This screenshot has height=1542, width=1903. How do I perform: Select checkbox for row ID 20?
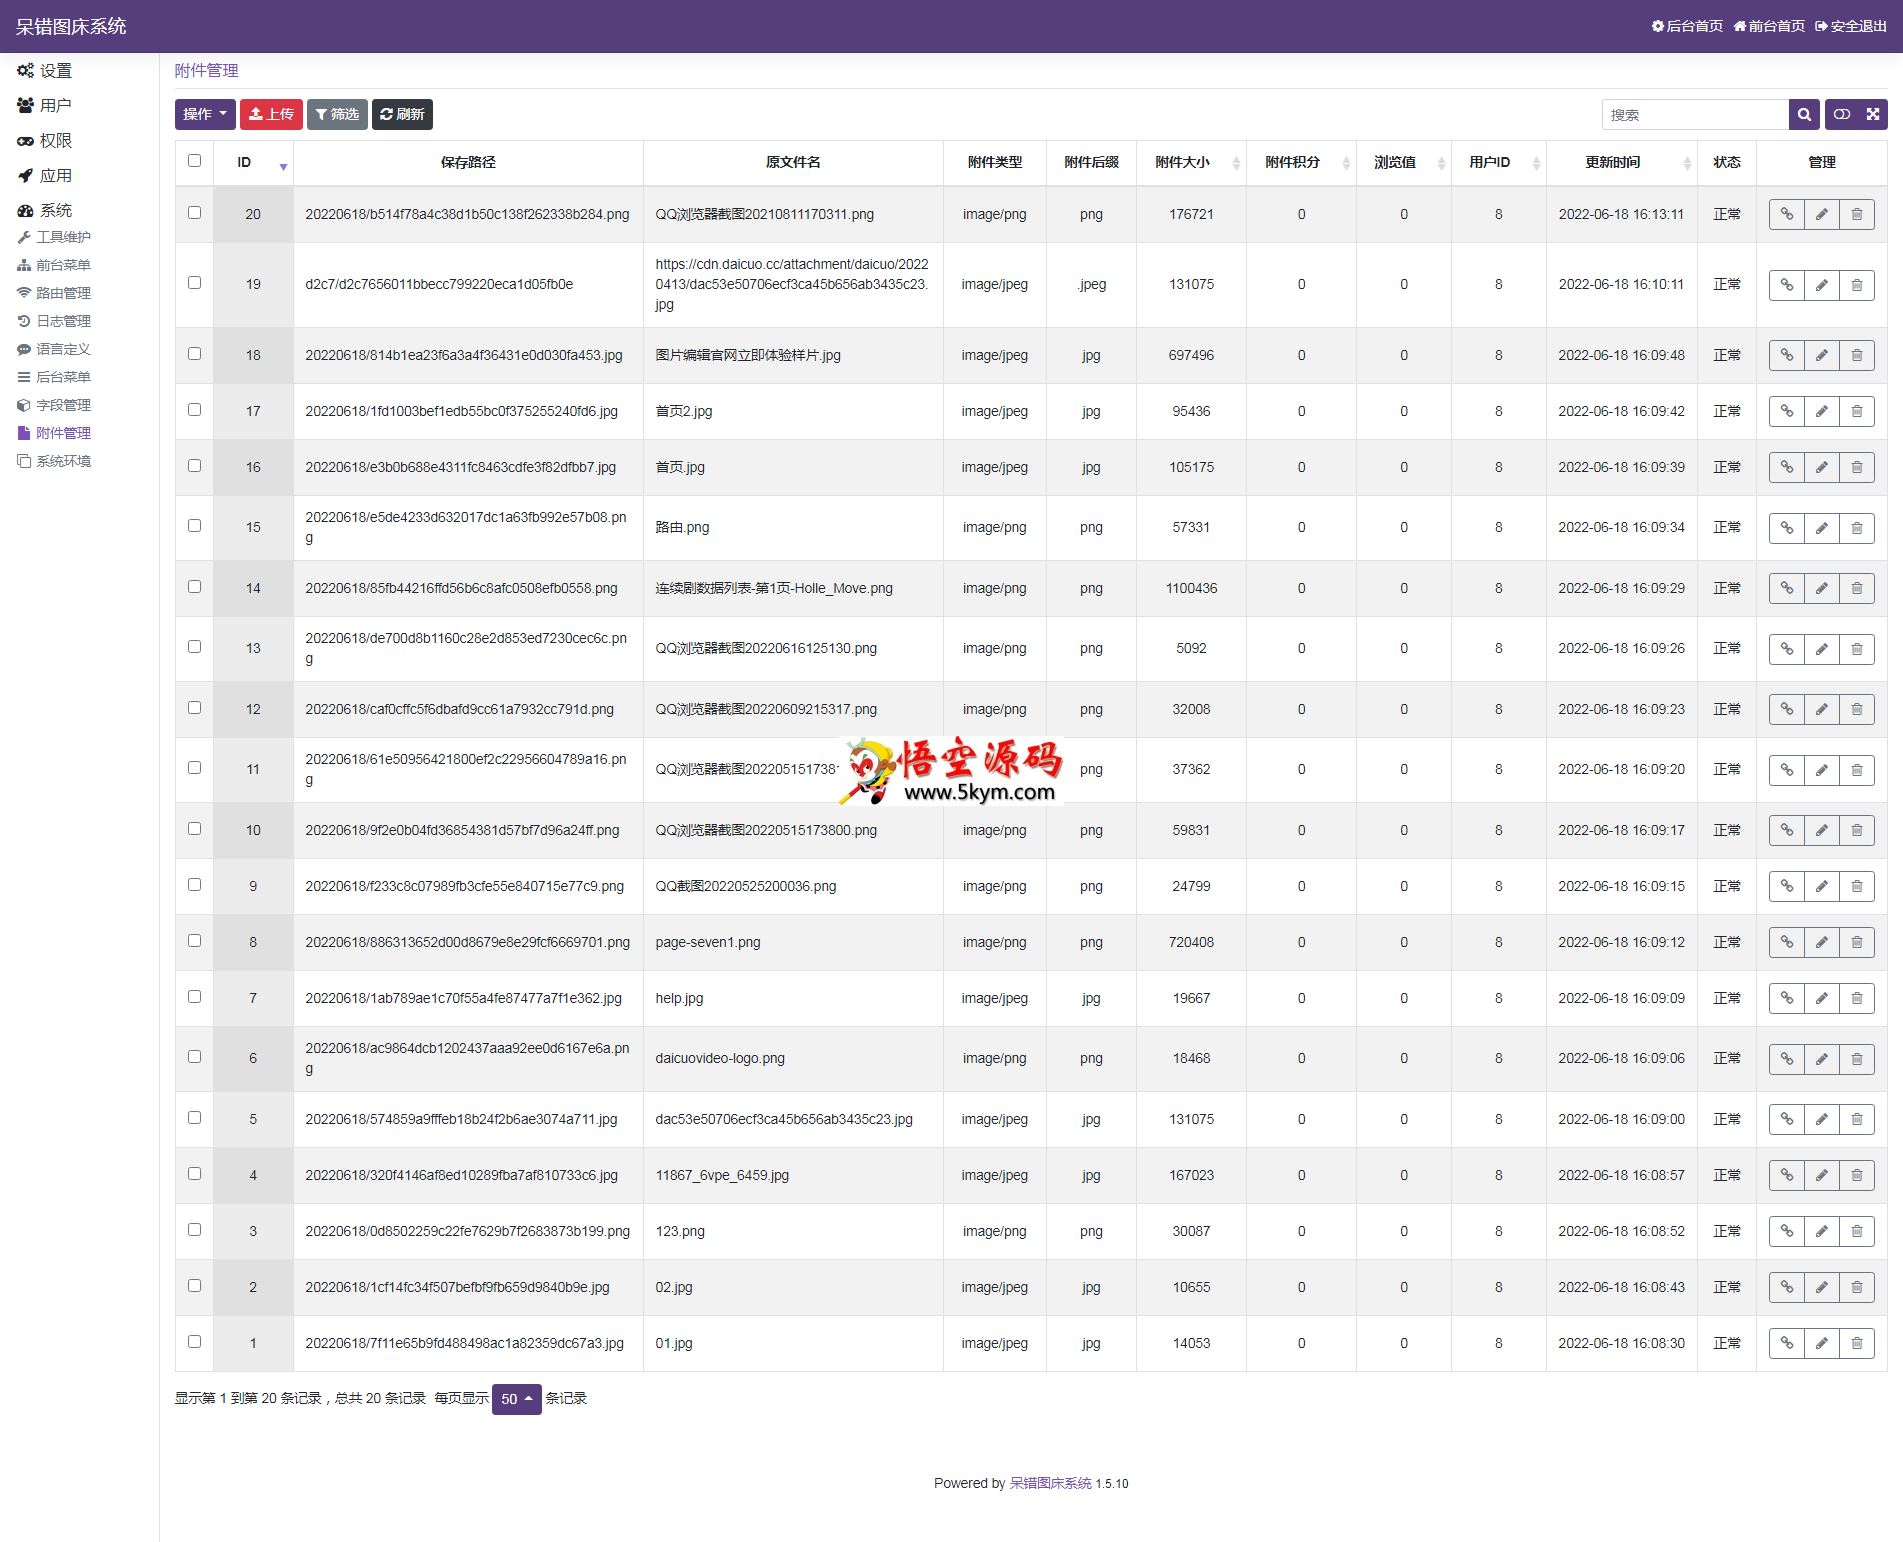tap(194, 212)
